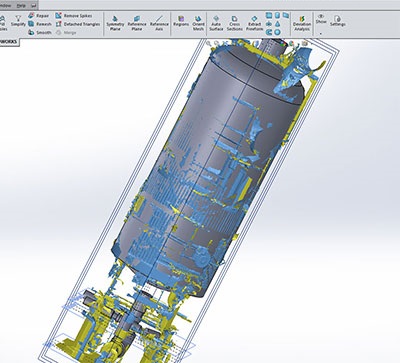Open the Settings tool
The image size is (400, 363).
click(x=338, y=21)
